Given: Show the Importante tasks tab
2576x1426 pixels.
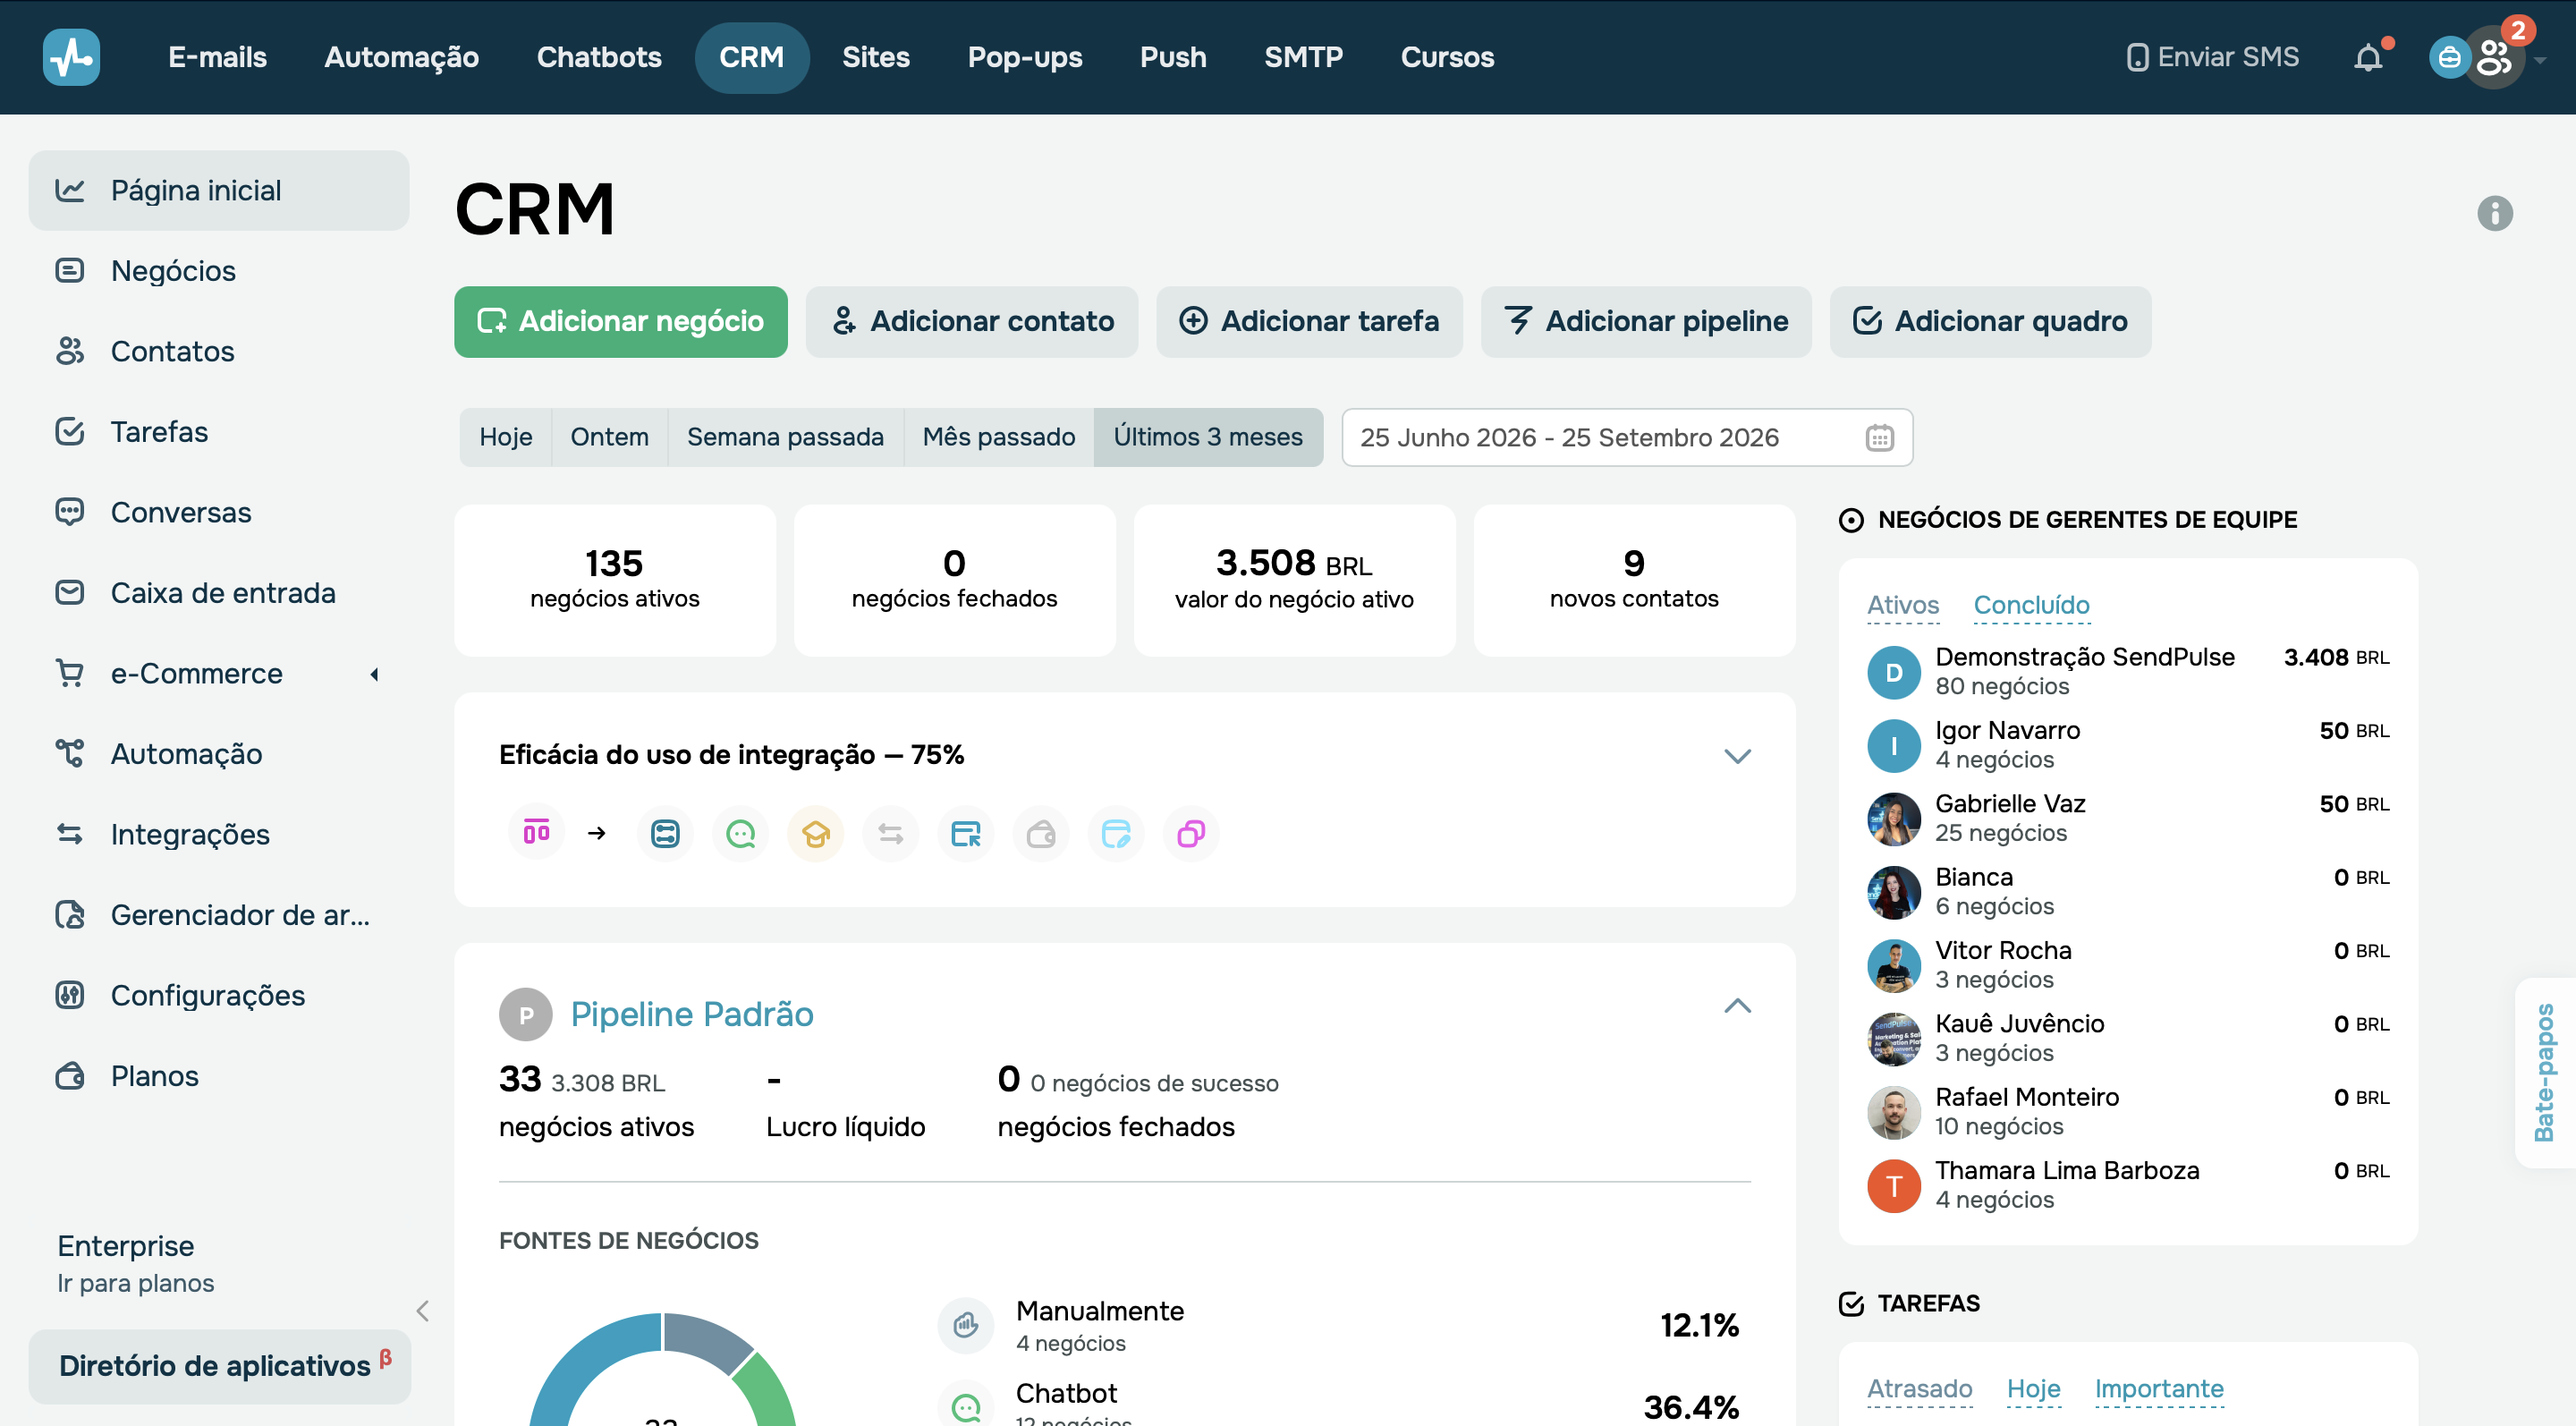Looking at the screenshot, I should [x=2159, y=1388].
